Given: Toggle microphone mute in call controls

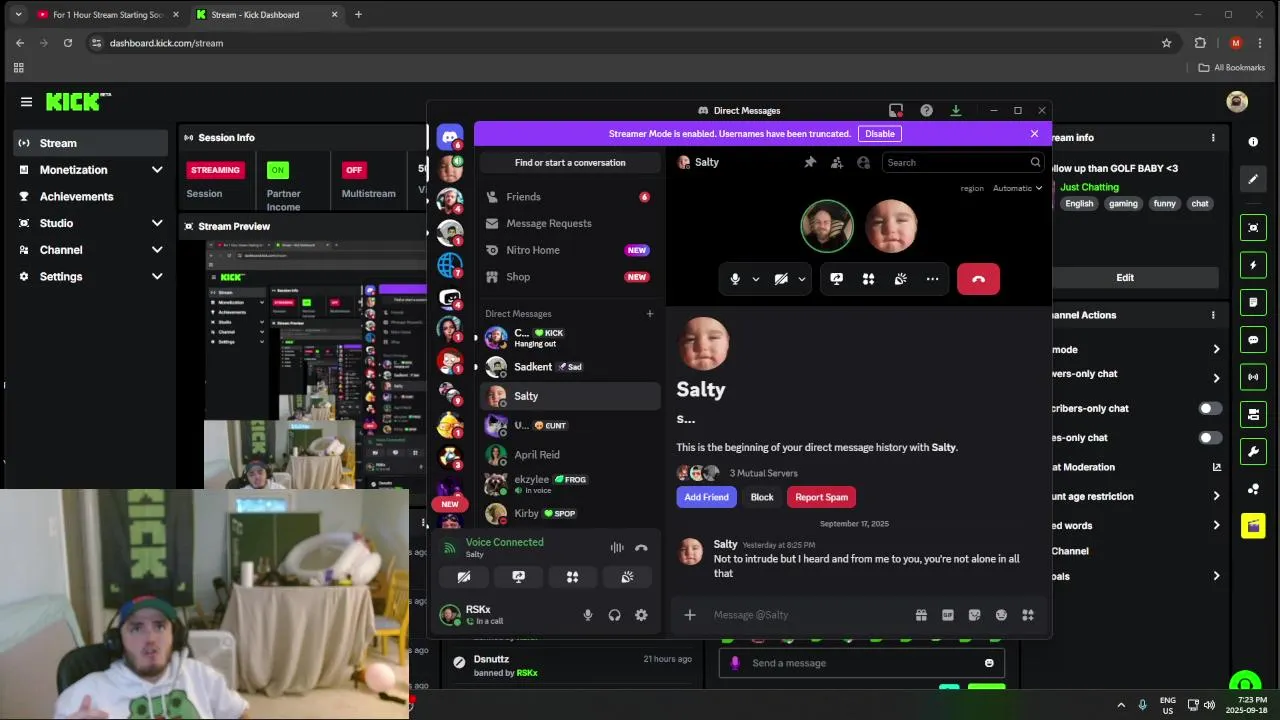Looking at the screenshot, I should click(735, 279).
